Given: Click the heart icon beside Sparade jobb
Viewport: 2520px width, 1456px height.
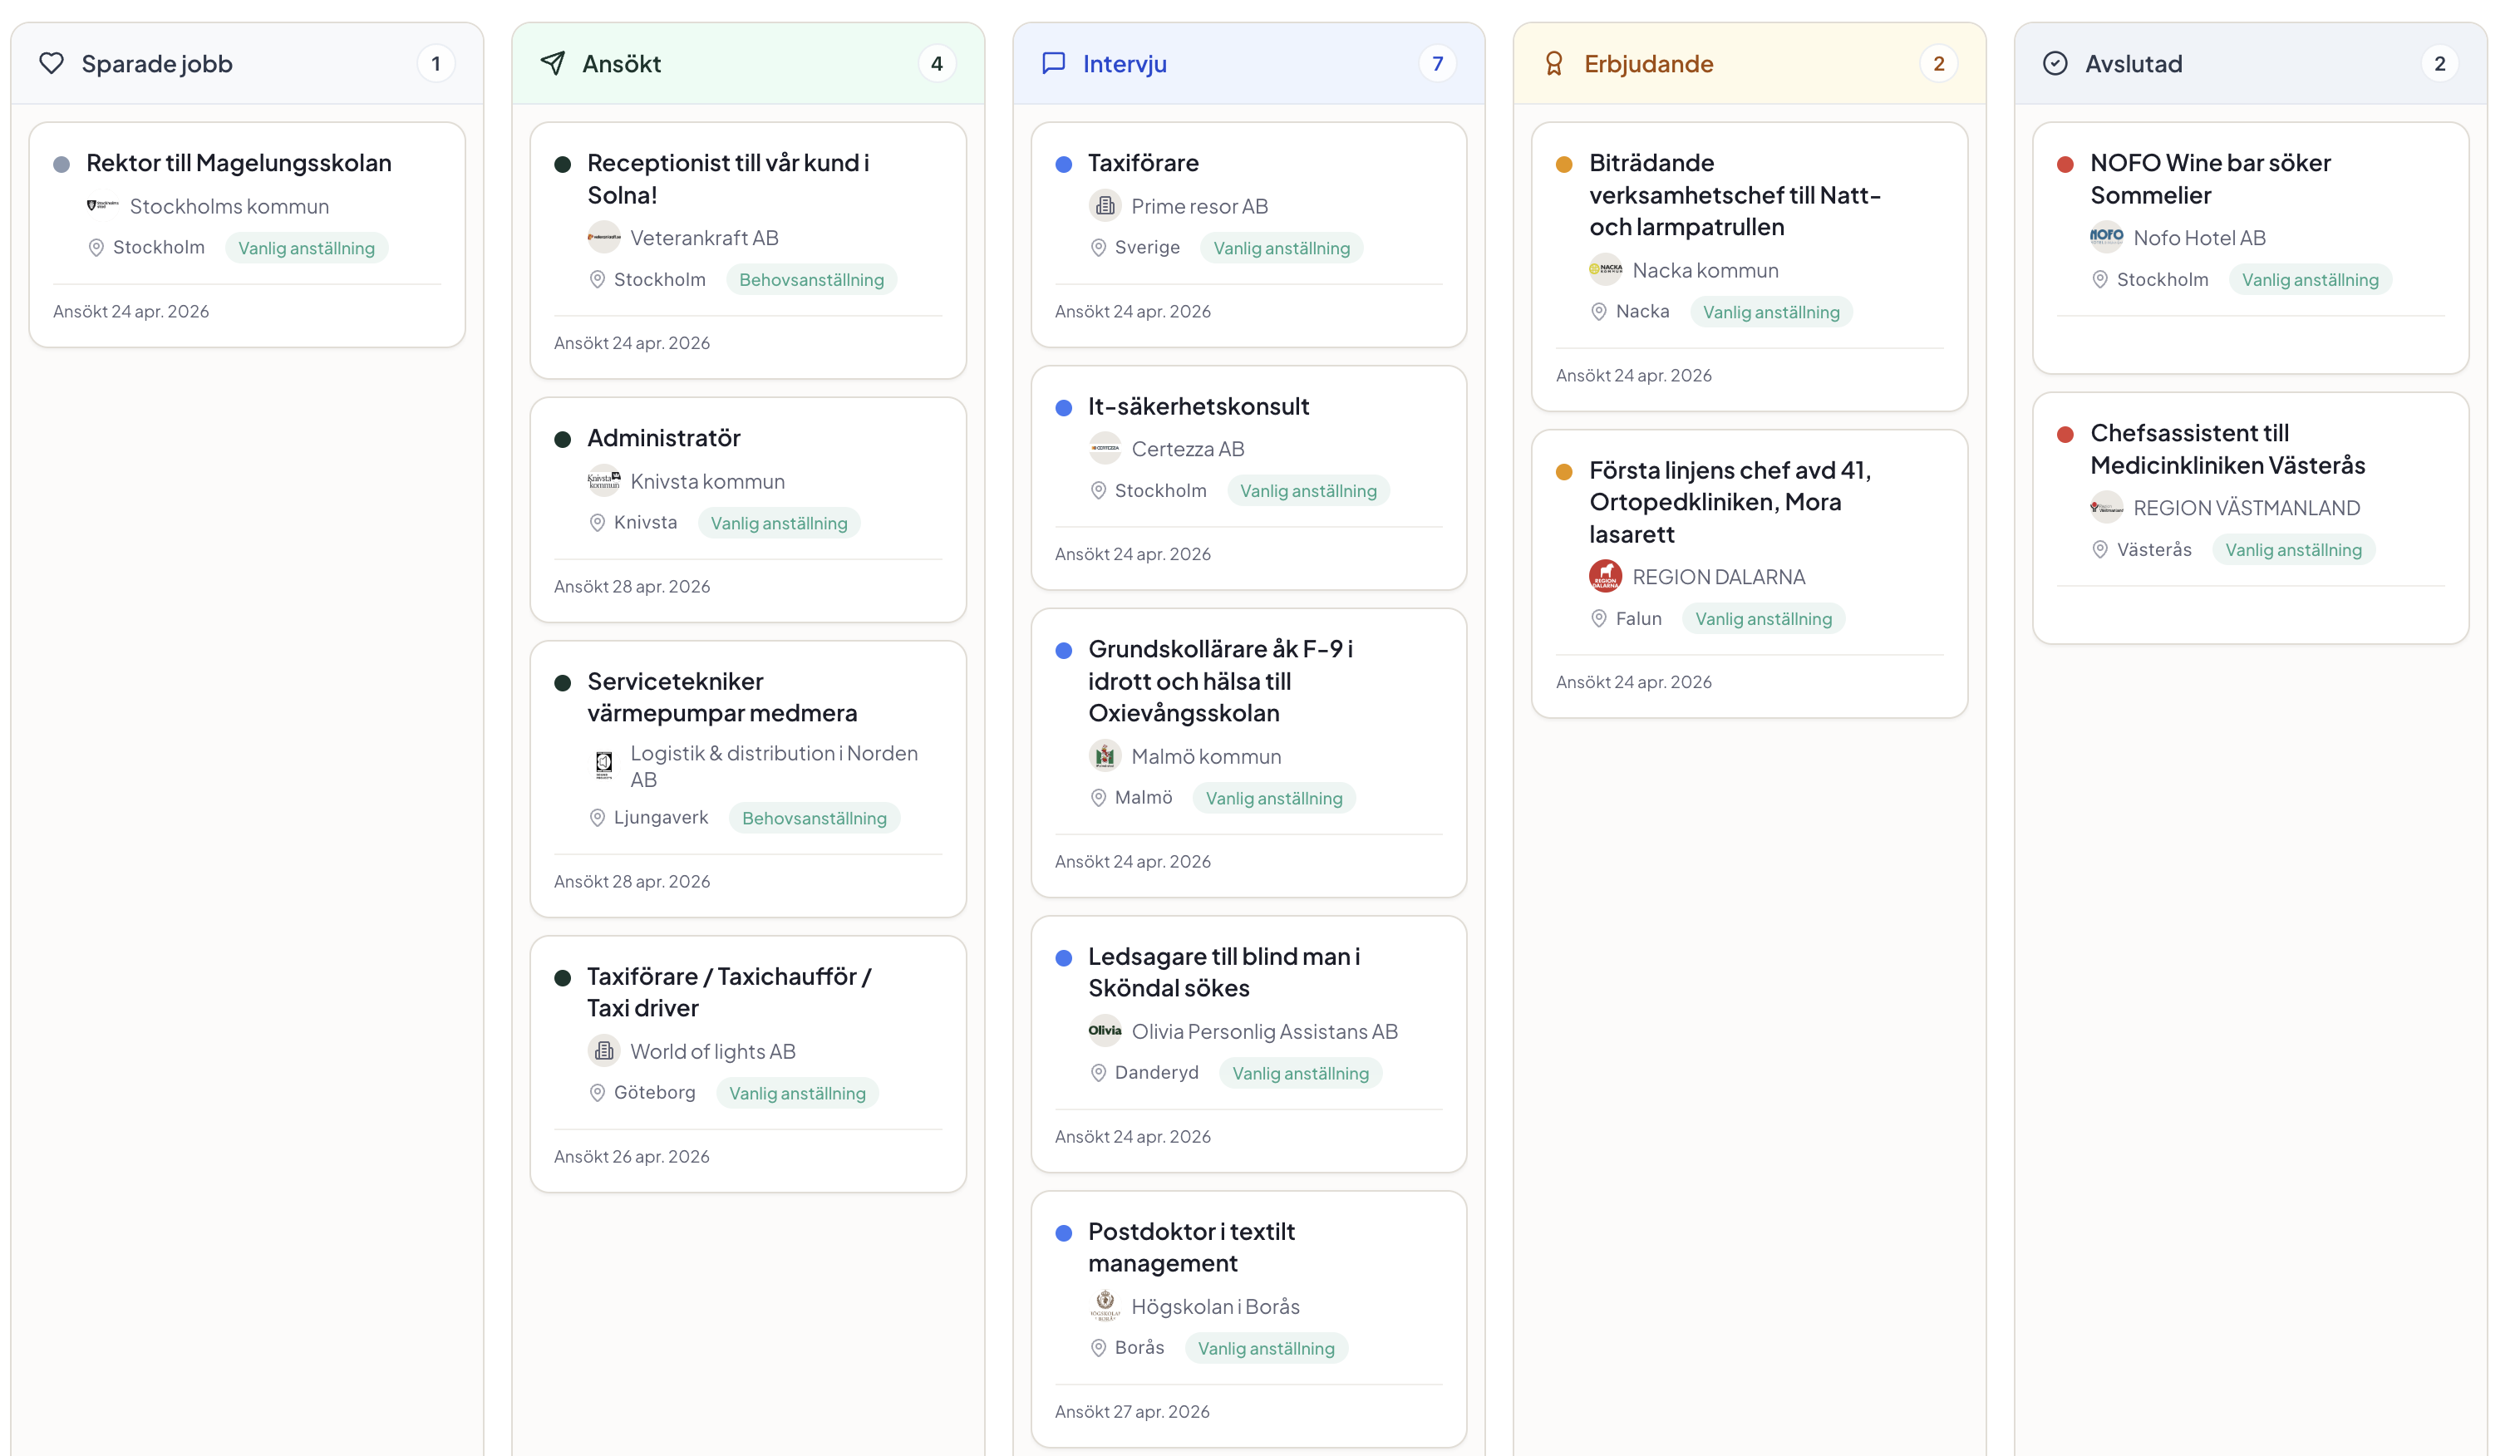Looking at the screenshot, I should [x=51, y=64].
